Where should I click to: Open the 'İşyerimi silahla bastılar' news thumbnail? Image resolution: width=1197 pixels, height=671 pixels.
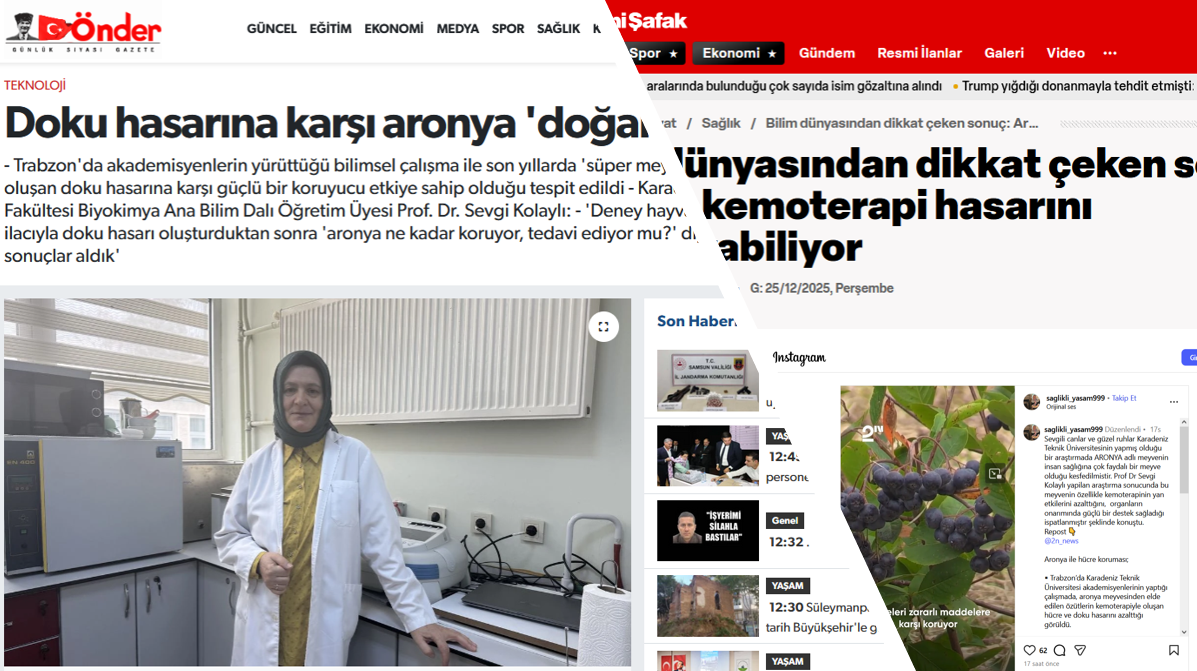707,530
